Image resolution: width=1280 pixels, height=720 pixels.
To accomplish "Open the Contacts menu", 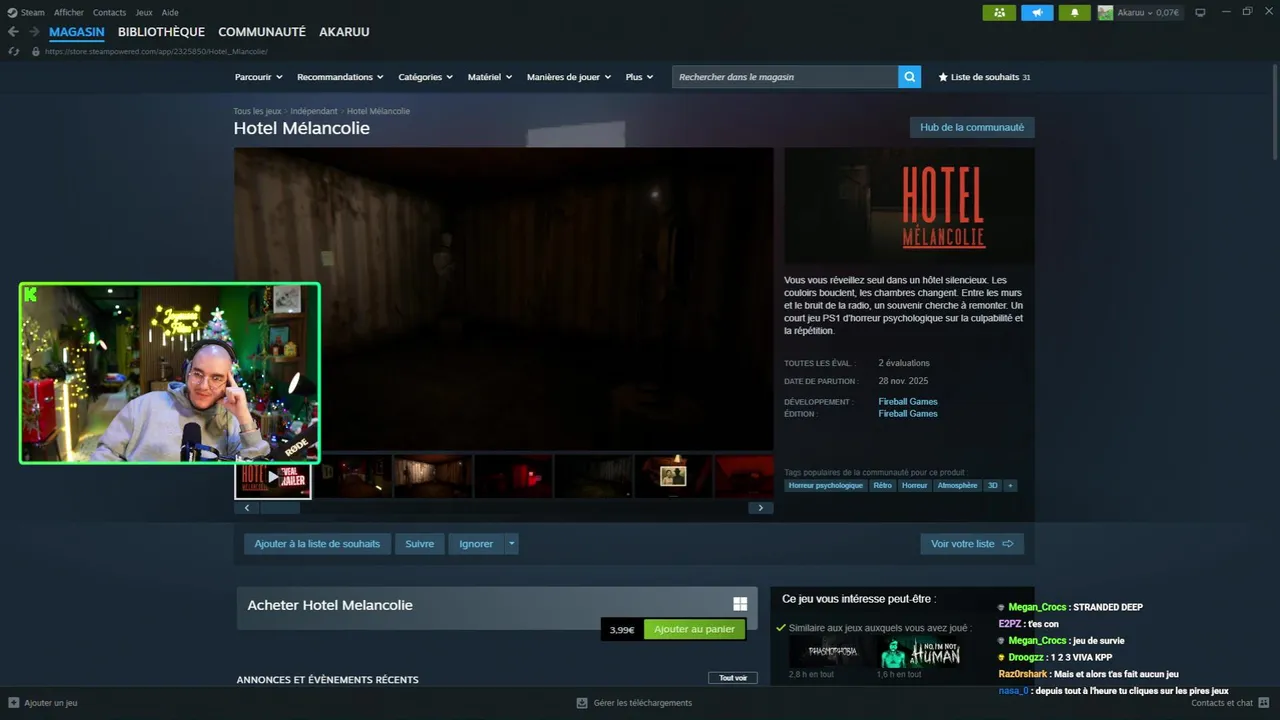I will pos(109,13).
